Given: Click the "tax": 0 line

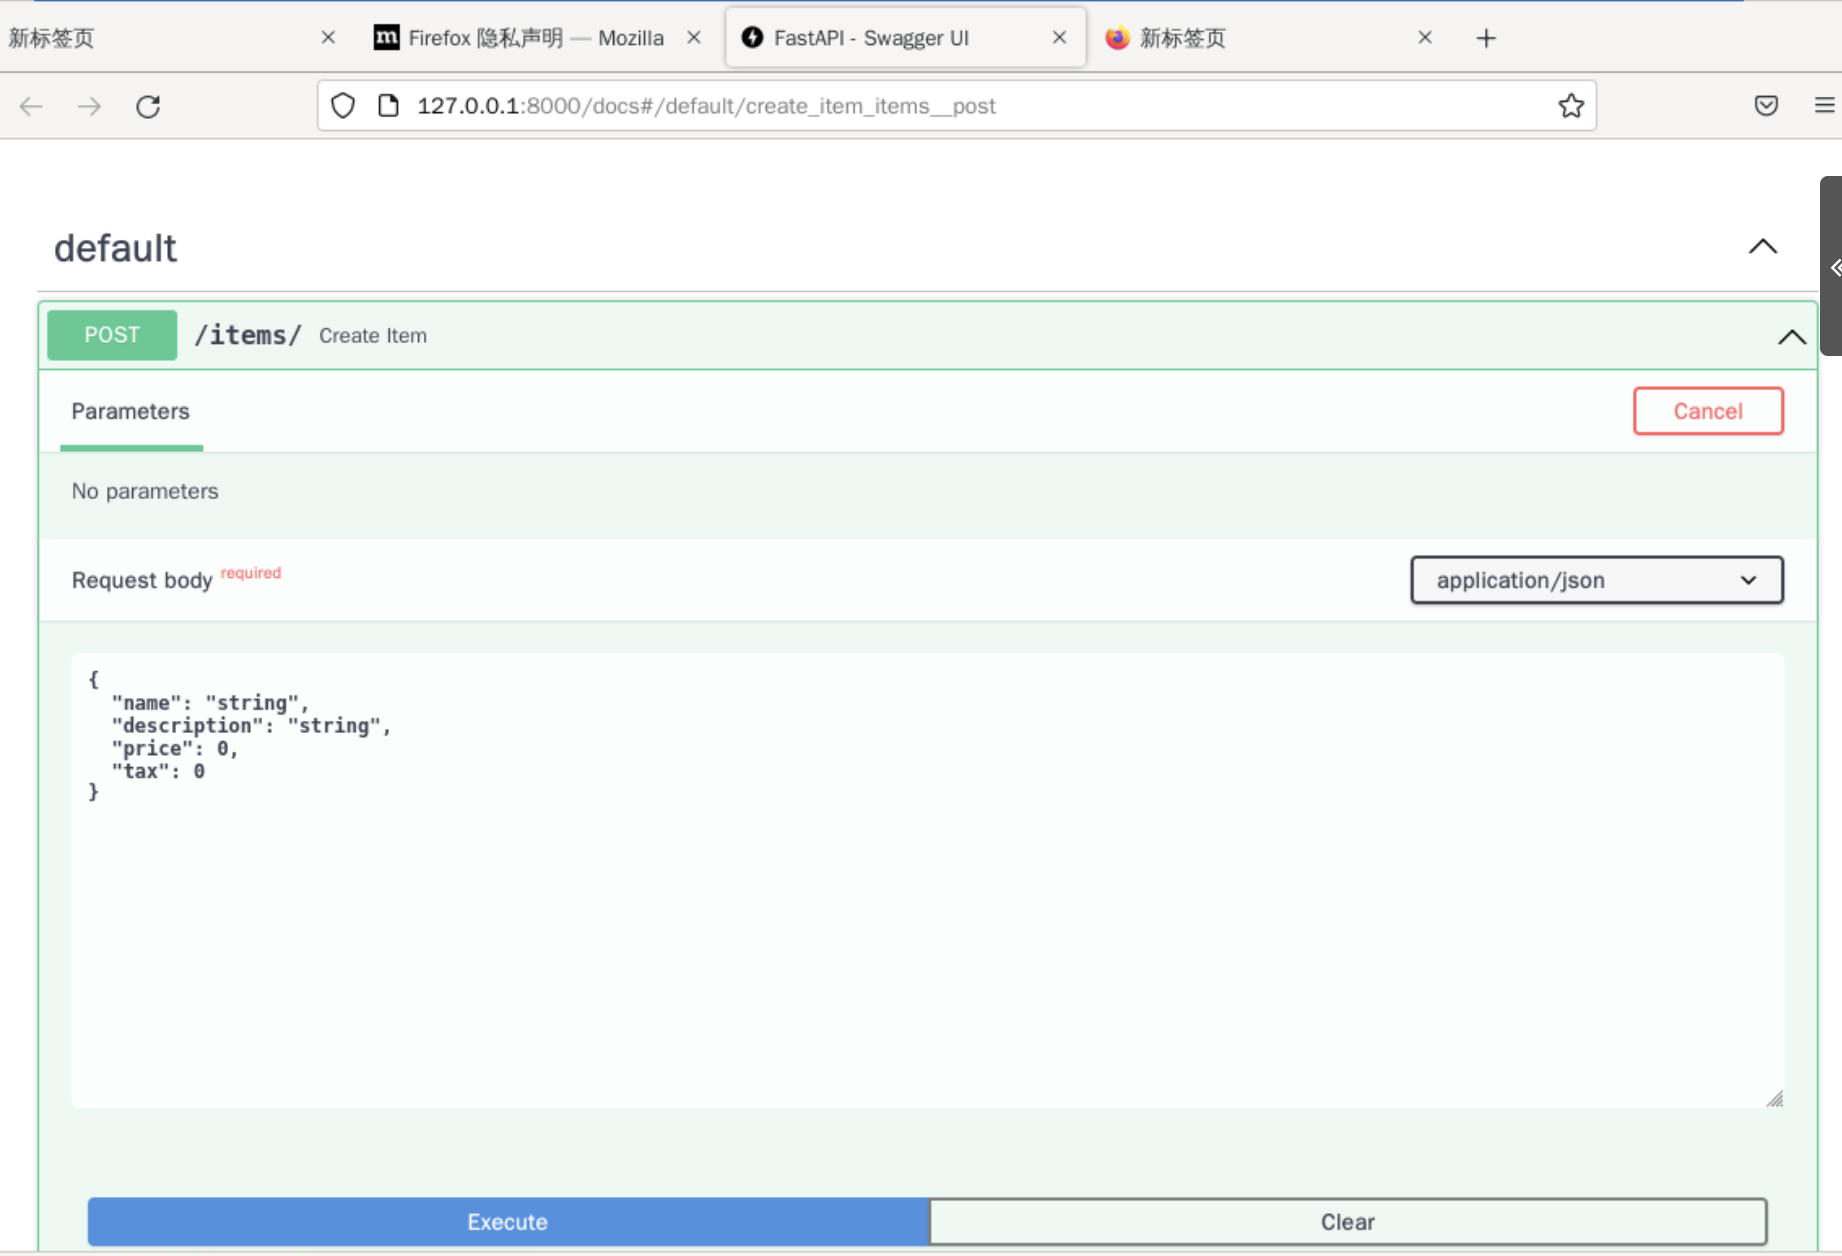Looking at the screenshot, I should click(158, 771).
